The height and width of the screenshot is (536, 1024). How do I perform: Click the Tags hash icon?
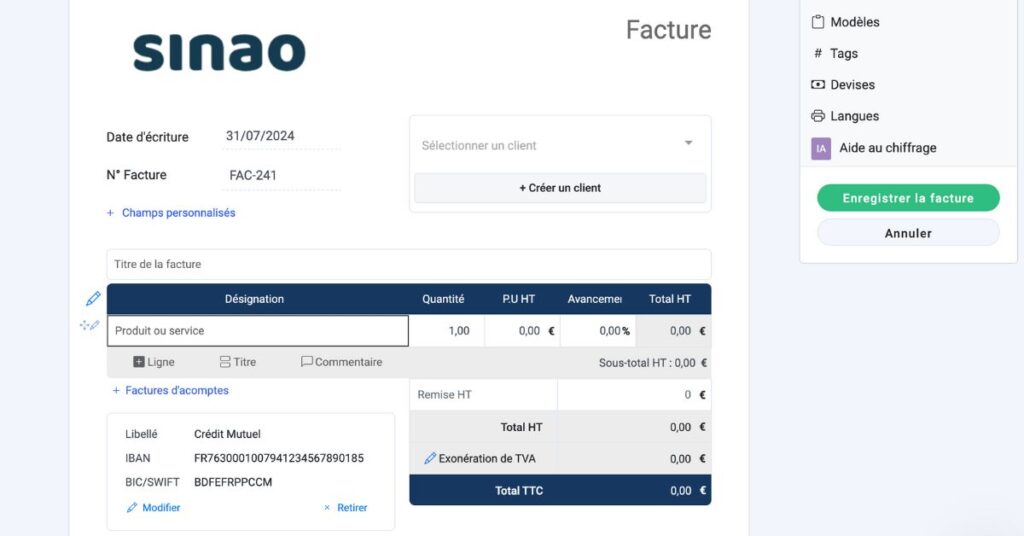point(818,54)
